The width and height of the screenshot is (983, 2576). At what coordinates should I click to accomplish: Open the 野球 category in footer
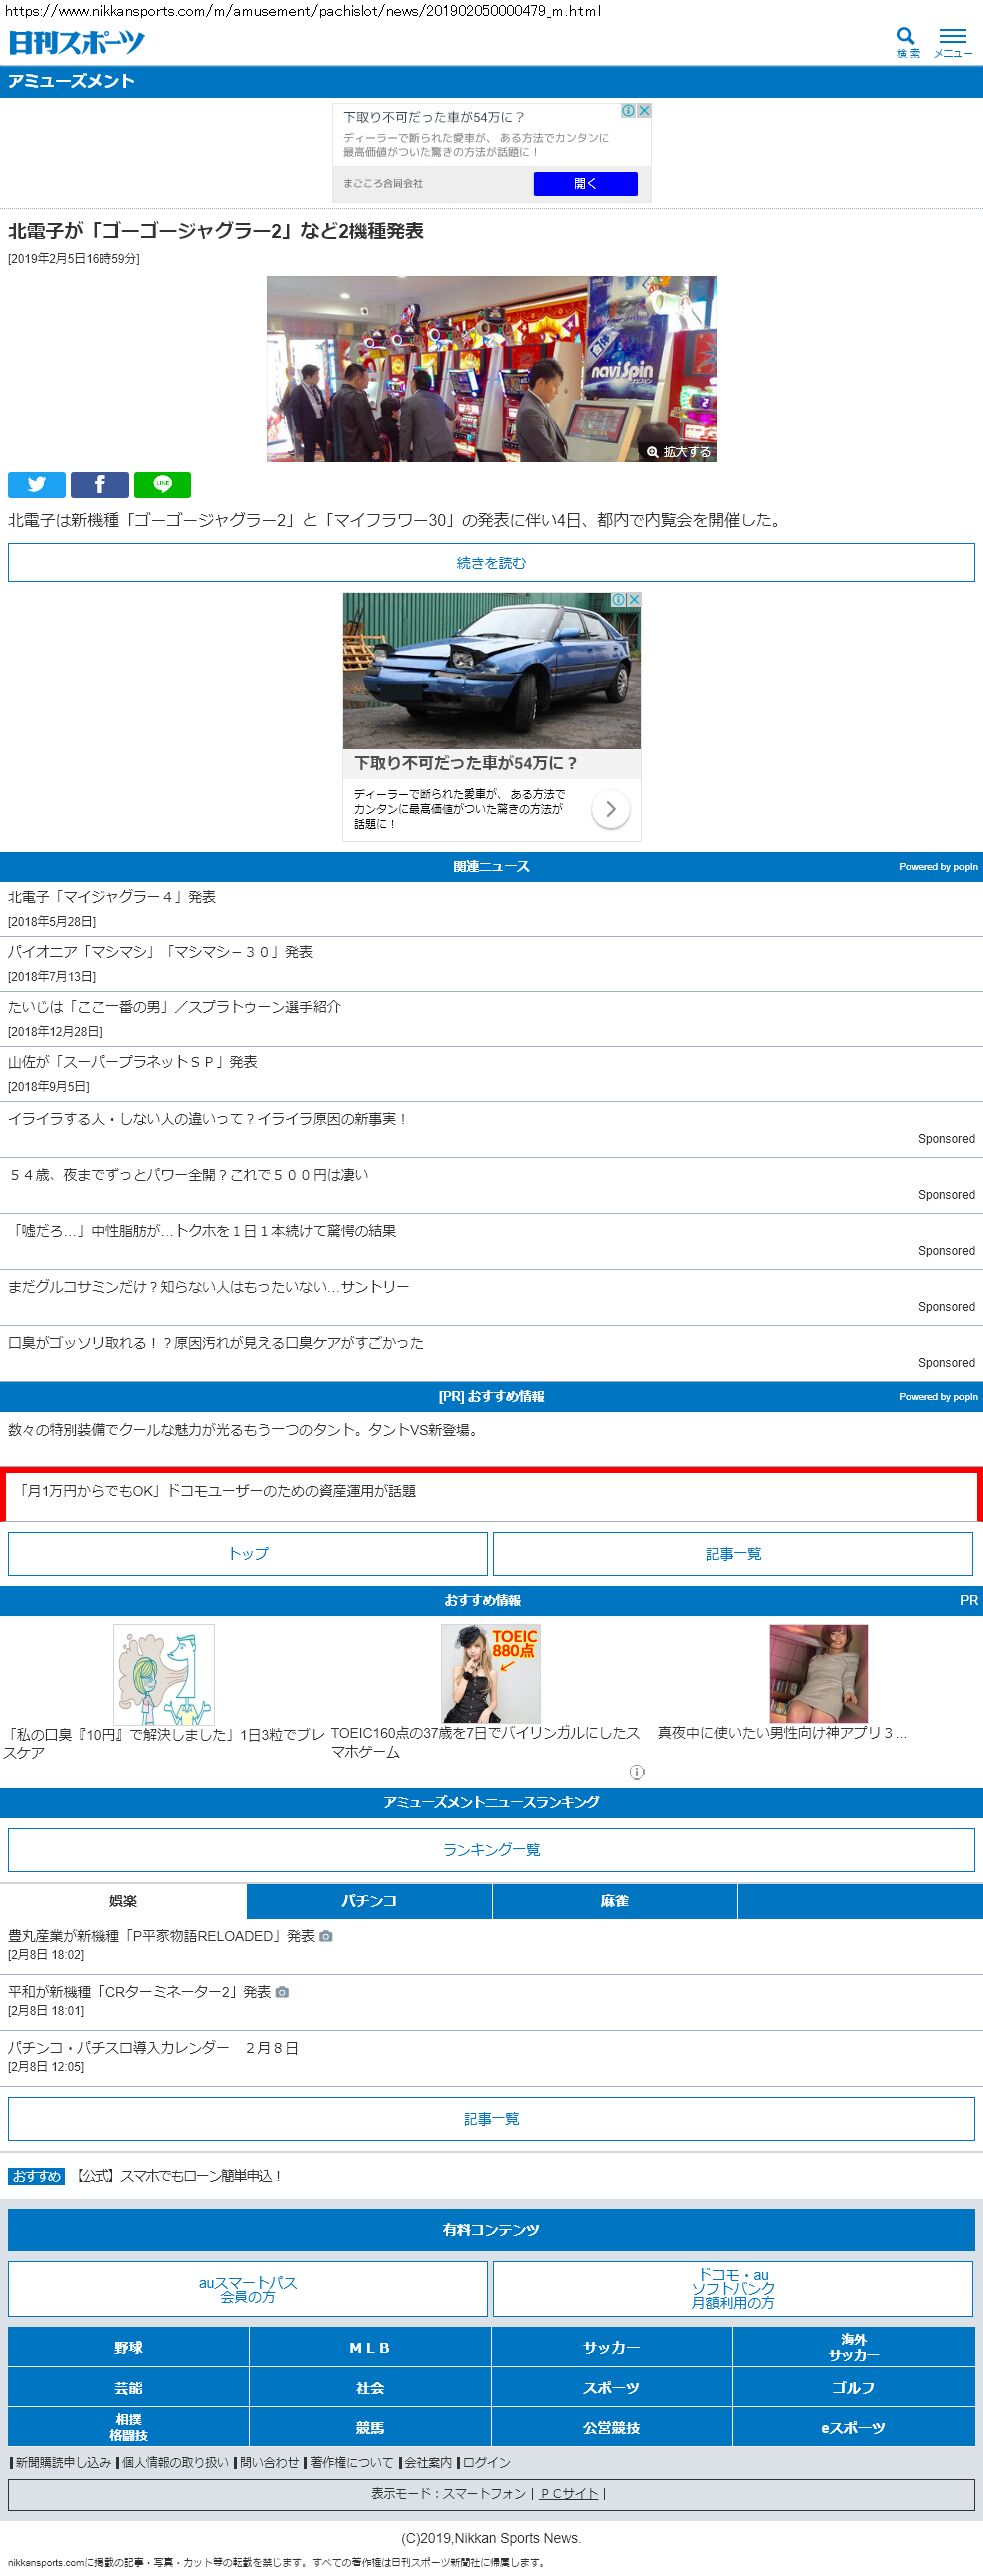point(128,2348)
